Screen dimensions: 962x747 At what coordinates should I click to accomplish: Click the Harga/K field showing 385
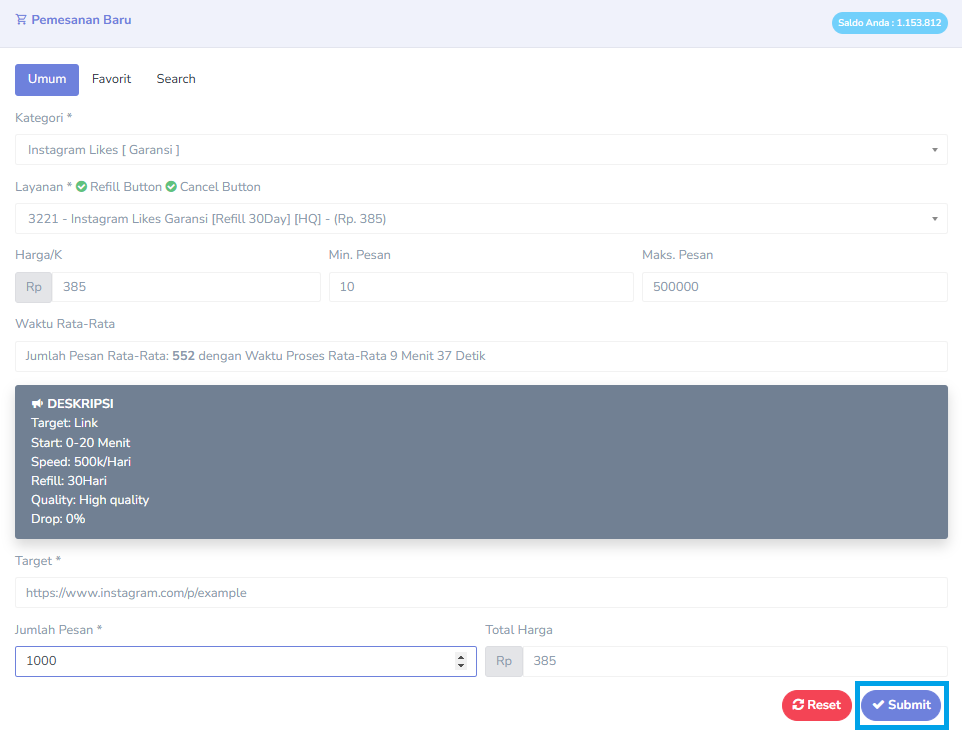[186, 287]
